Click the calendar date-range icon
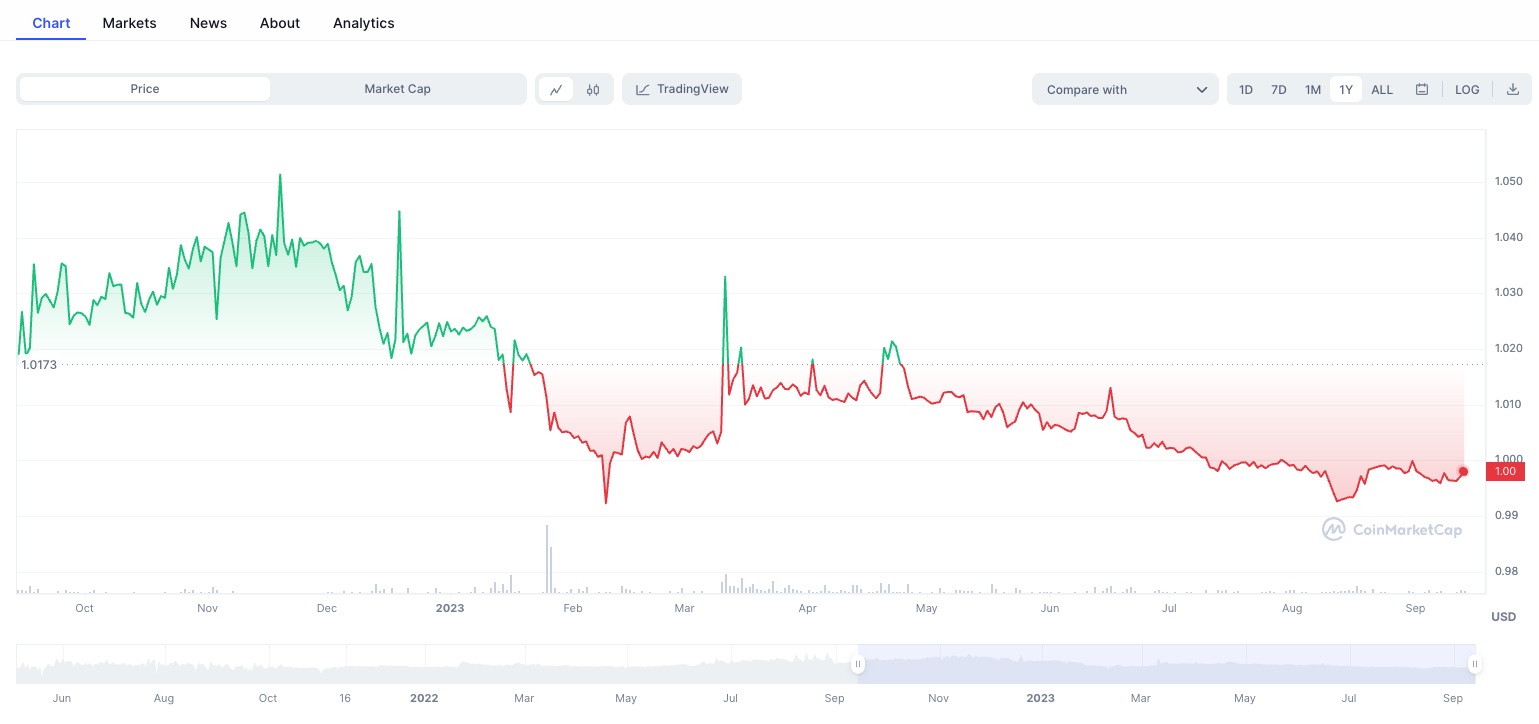 click(1421, 89)
